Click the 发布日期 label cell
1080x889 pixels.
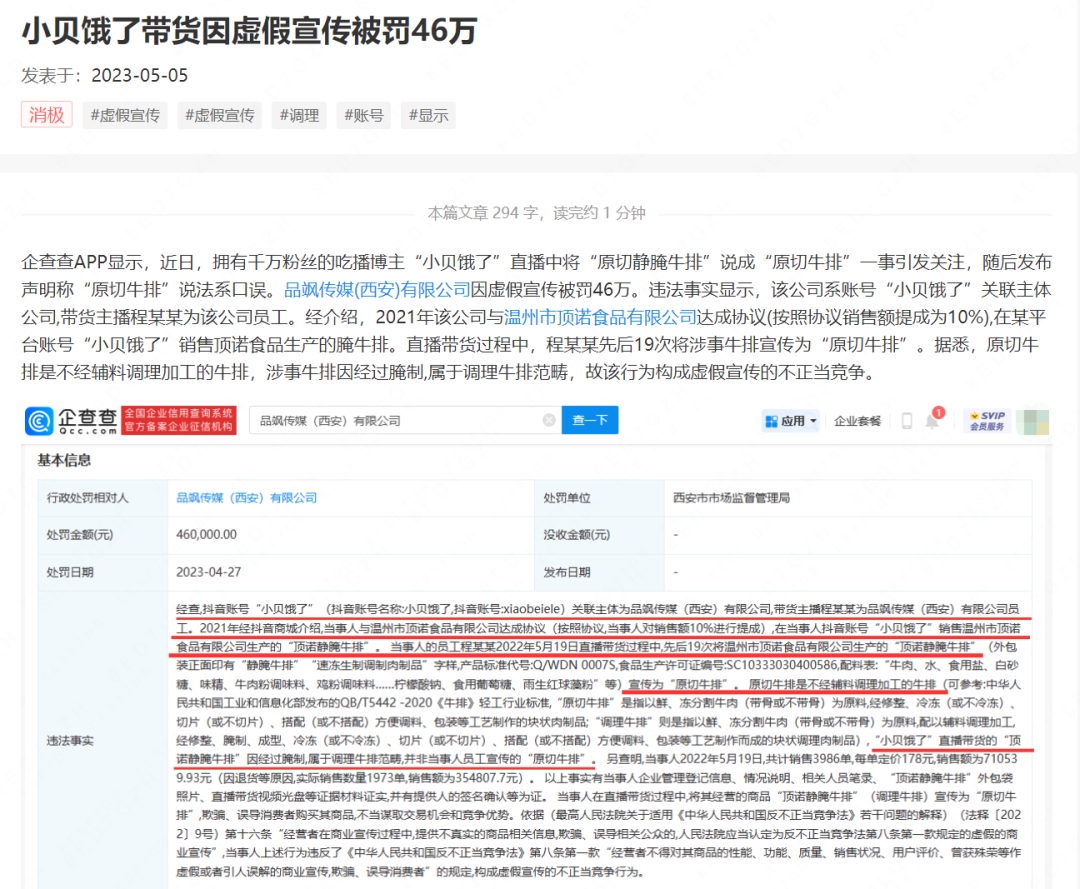[x=599, y=572]
